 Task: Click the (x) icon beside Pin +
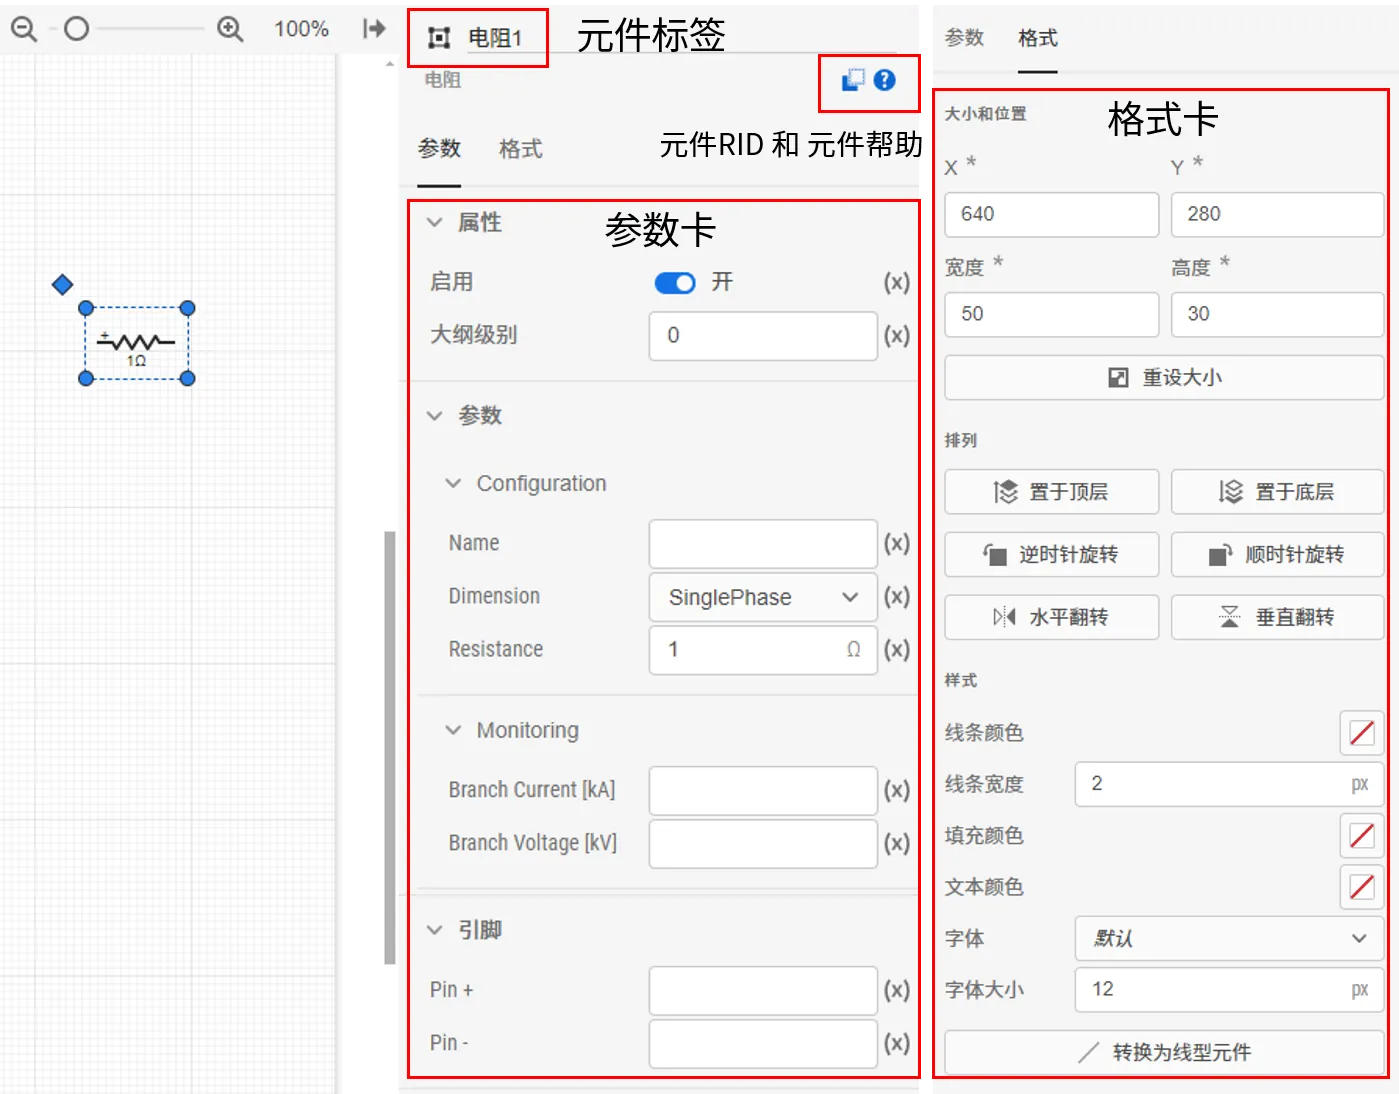click(897, 991)
